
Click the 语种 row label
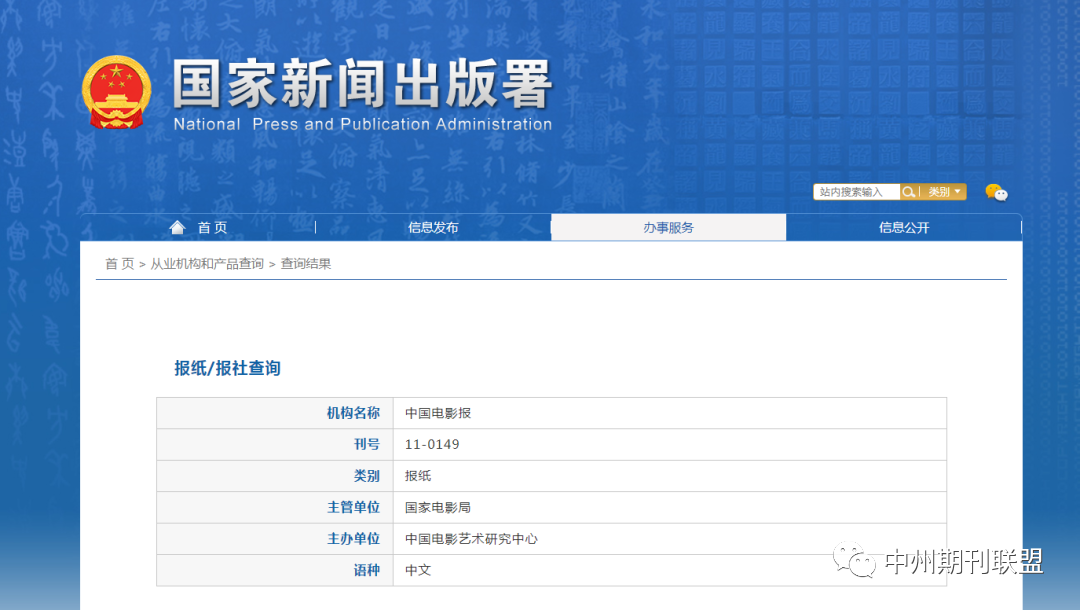pyautogui.click(x=367, y=570)
